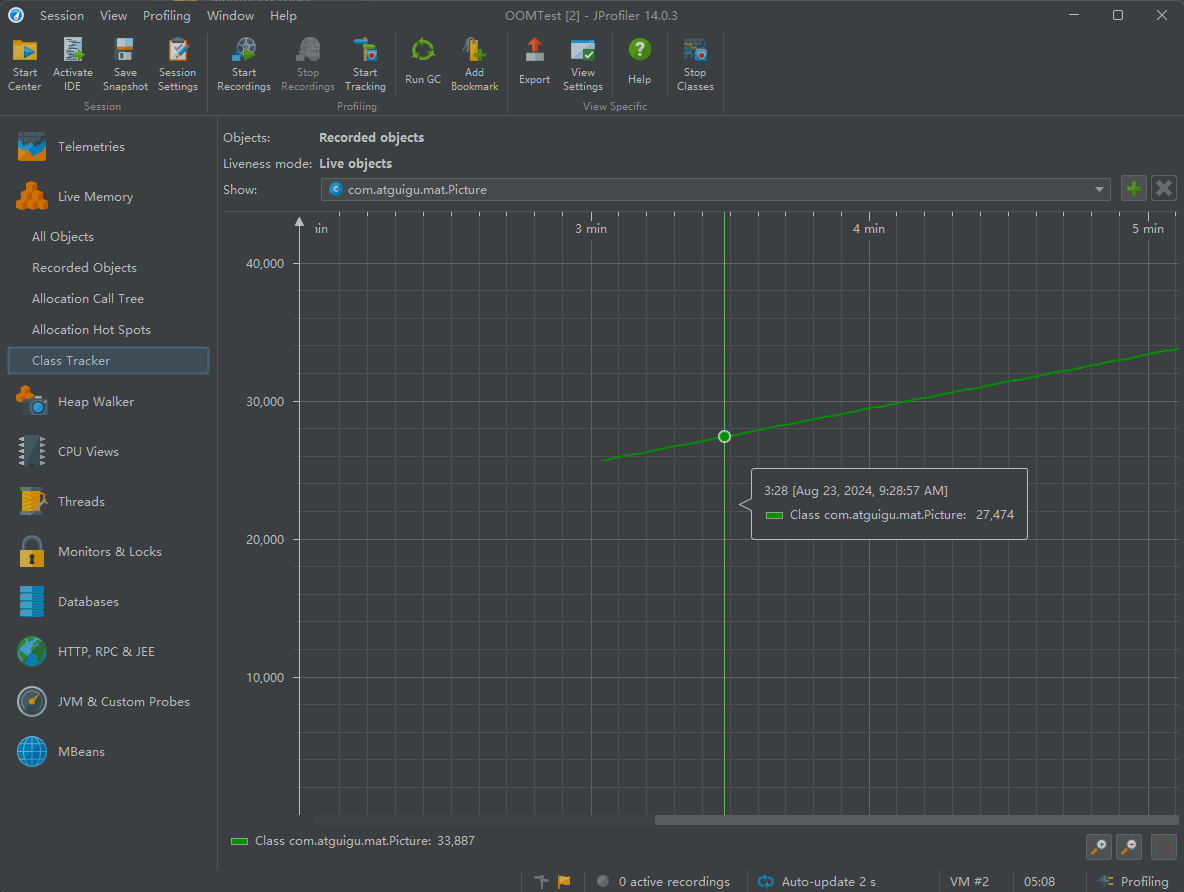Image resolution: width=1184 pixels, height=892 pixels.
Task: Click the horizontal graph scrollbar
Action: [916, 820]
